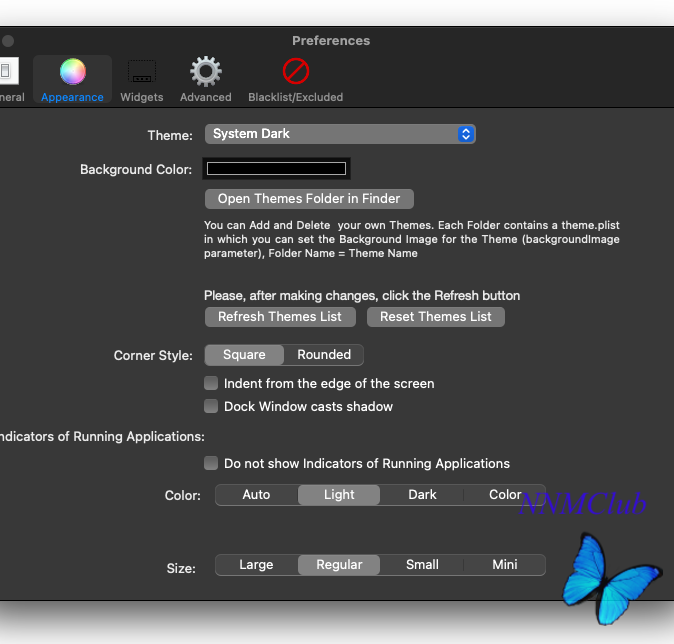Choose Mini indicator size
Viewport: 674px width, 644px height.
point(505,564)
